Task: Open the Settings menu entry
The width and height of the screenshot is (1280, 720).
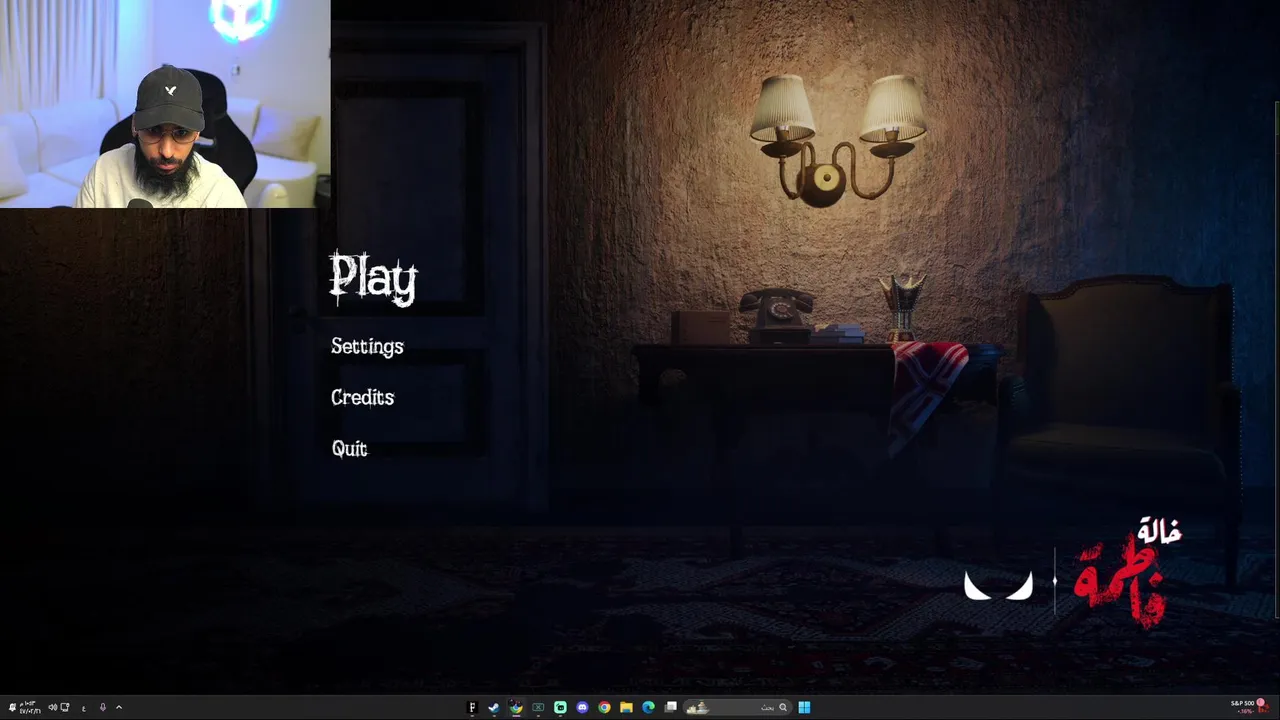Action: (367, 346)
